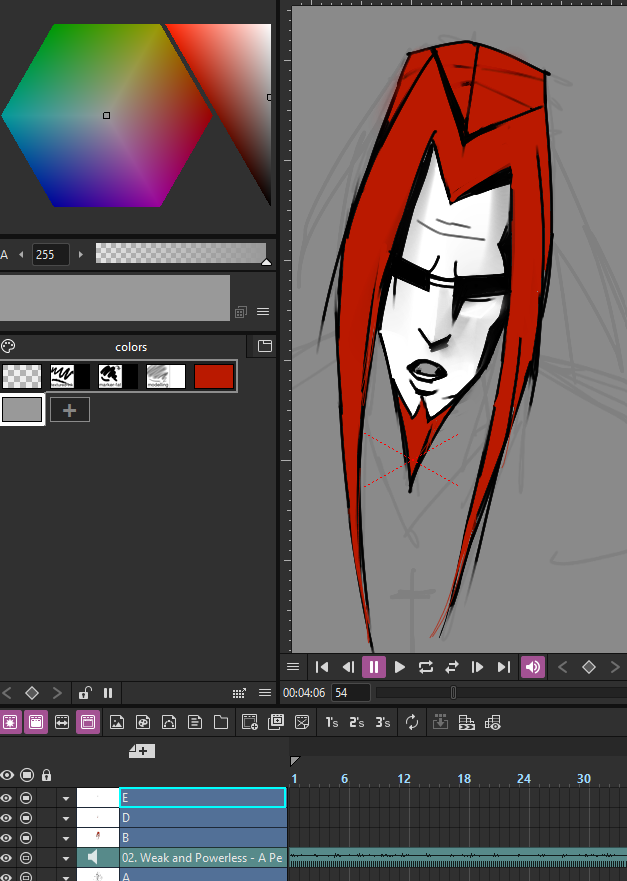Select the 02. Weak and Powerless audio layer
The width and height of the screenshot is (627, 881).
click(203, 858)
